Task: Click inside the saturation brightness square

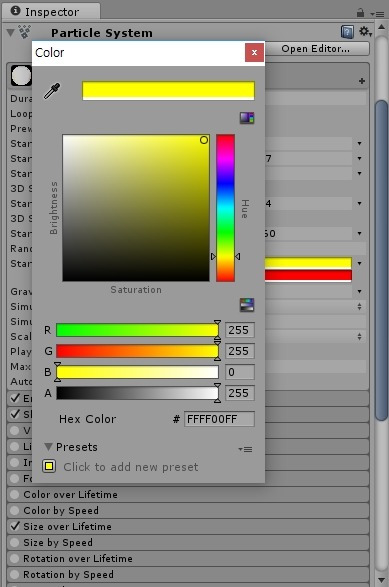Action: 136,208
